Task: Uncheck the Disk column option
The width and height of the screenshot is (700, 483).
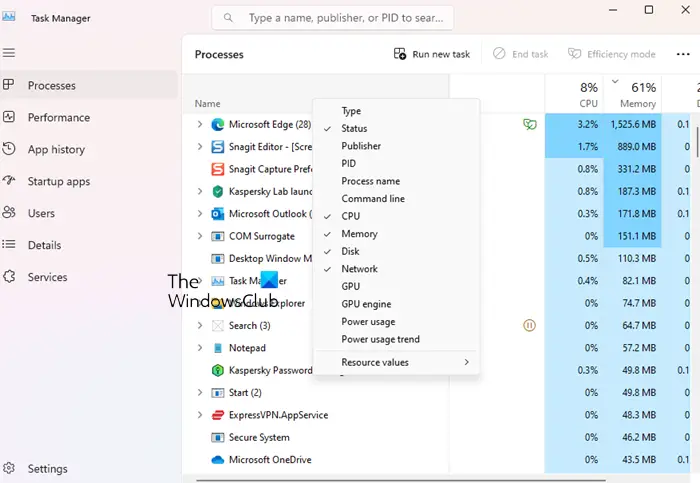Action: (397, 251)
